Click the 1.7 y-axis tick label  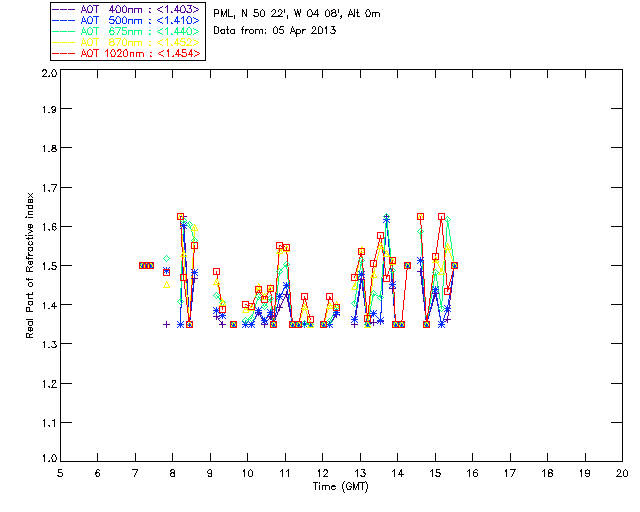[49, 187]
